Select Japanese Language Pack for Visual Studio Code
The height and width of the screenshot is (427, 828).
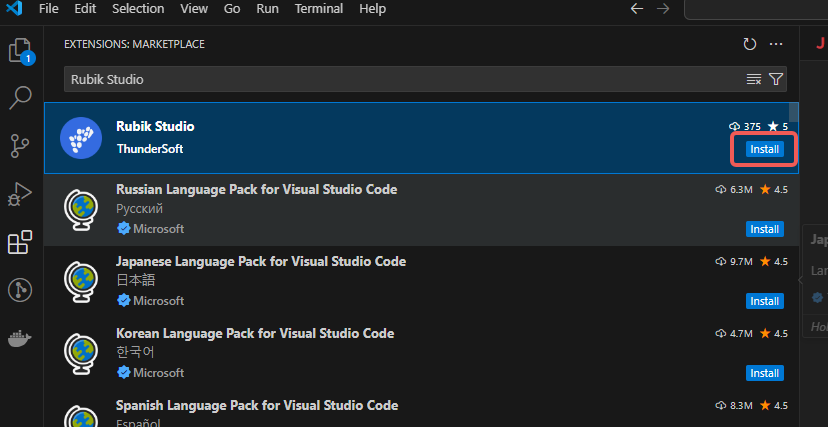click(x=261, y=261)
